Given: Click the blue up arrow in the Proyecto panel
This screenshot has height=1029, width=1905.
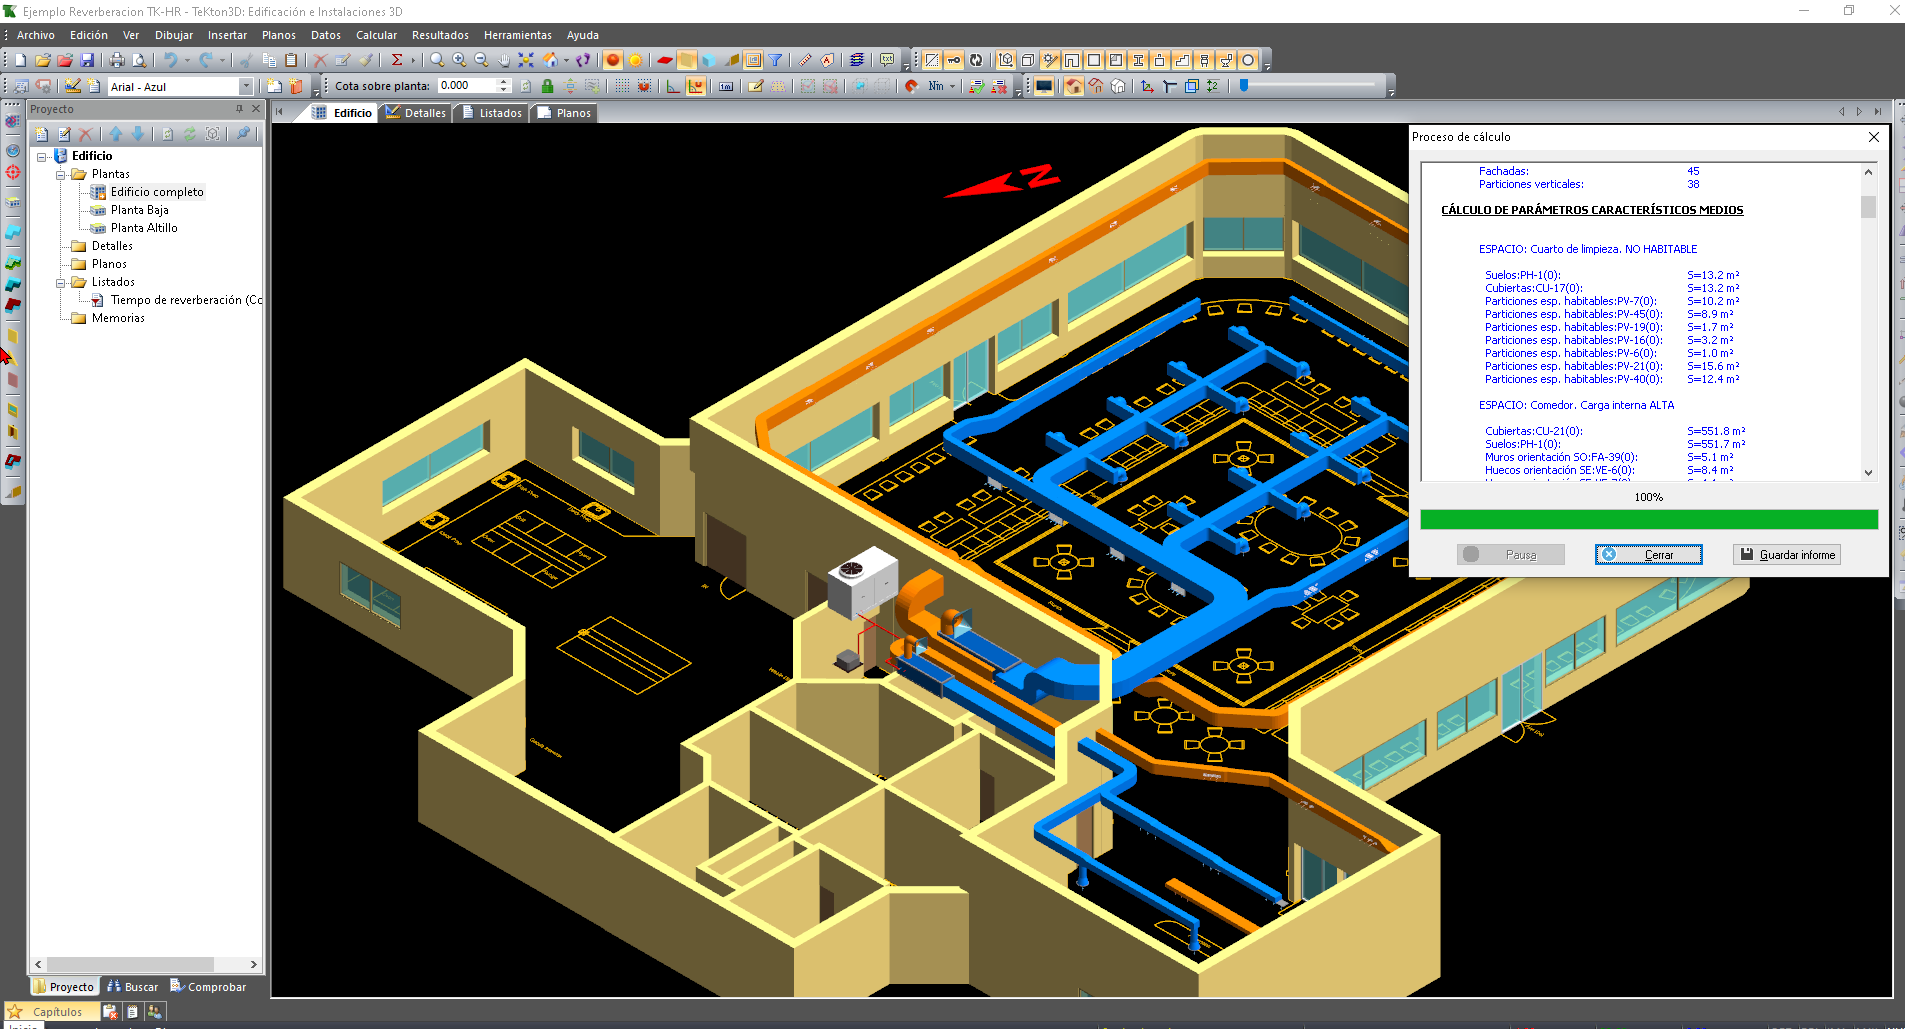Looking at the screenshot, I should pyautogui.click(x=116, y=134).
